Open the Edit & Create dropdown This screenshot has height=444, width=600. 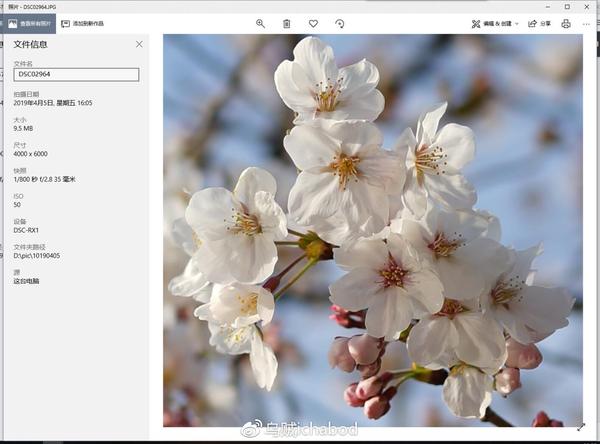click(x=495, y=24)
